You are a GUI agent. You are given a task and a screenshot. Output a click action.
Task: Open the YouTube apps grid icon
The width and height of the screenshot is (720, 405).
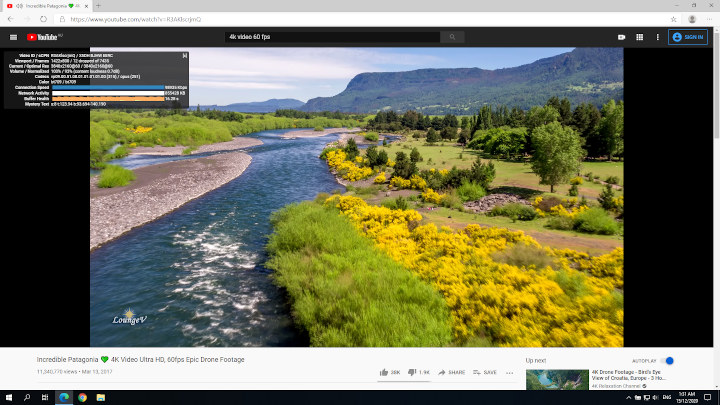click(640, 37)
